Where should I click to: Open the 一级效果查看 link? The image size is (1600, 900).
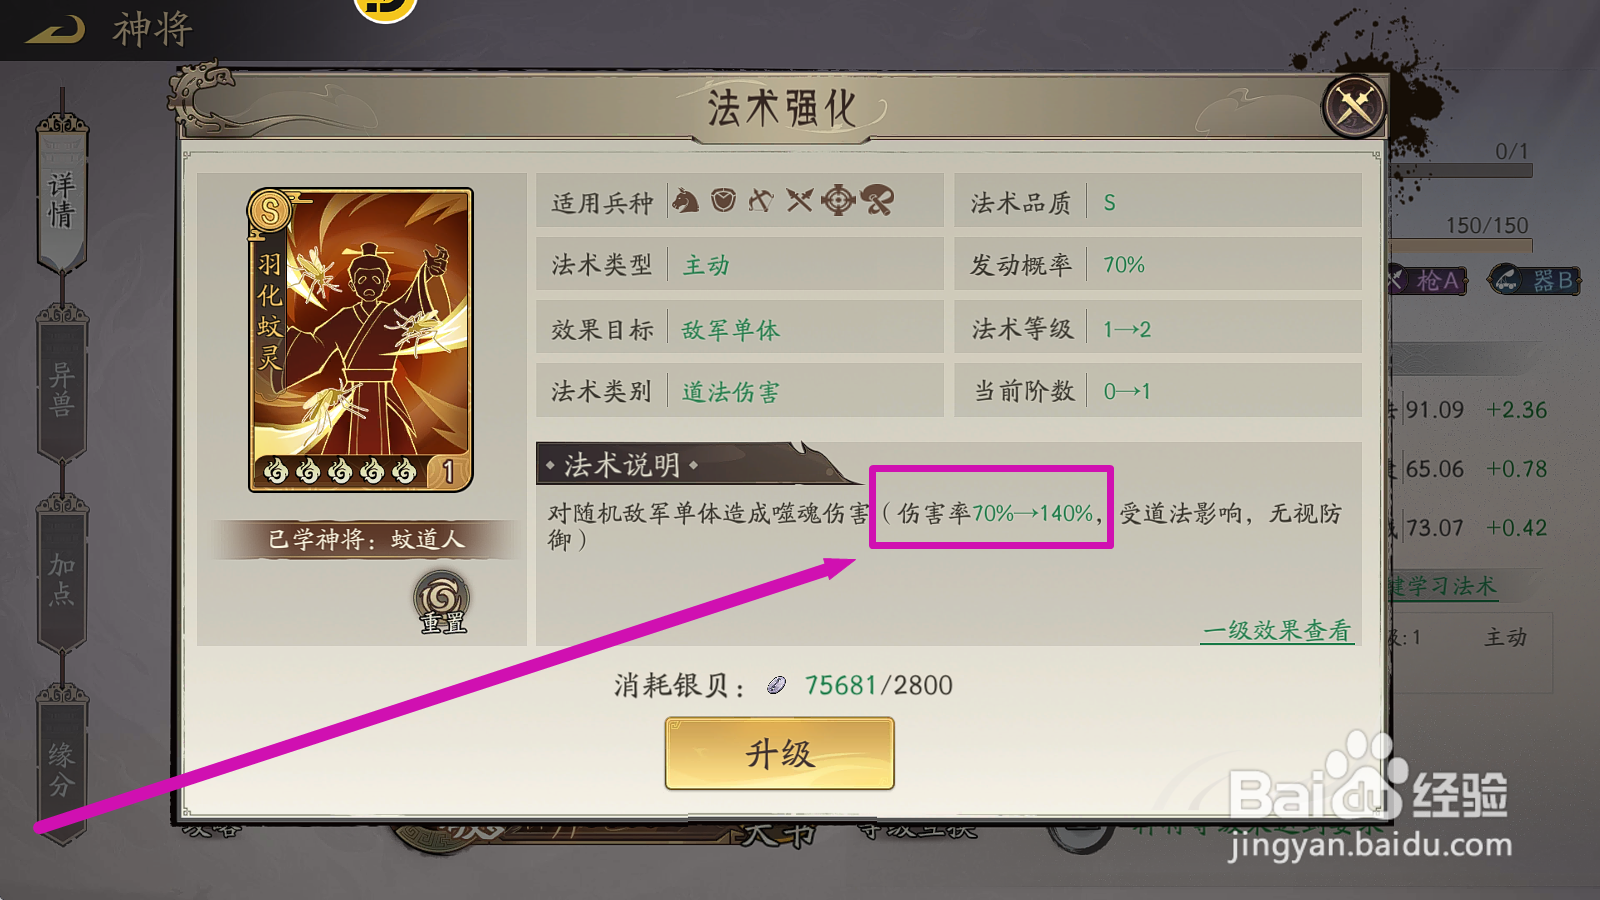pyautogui.click(x=1277, y=631)
